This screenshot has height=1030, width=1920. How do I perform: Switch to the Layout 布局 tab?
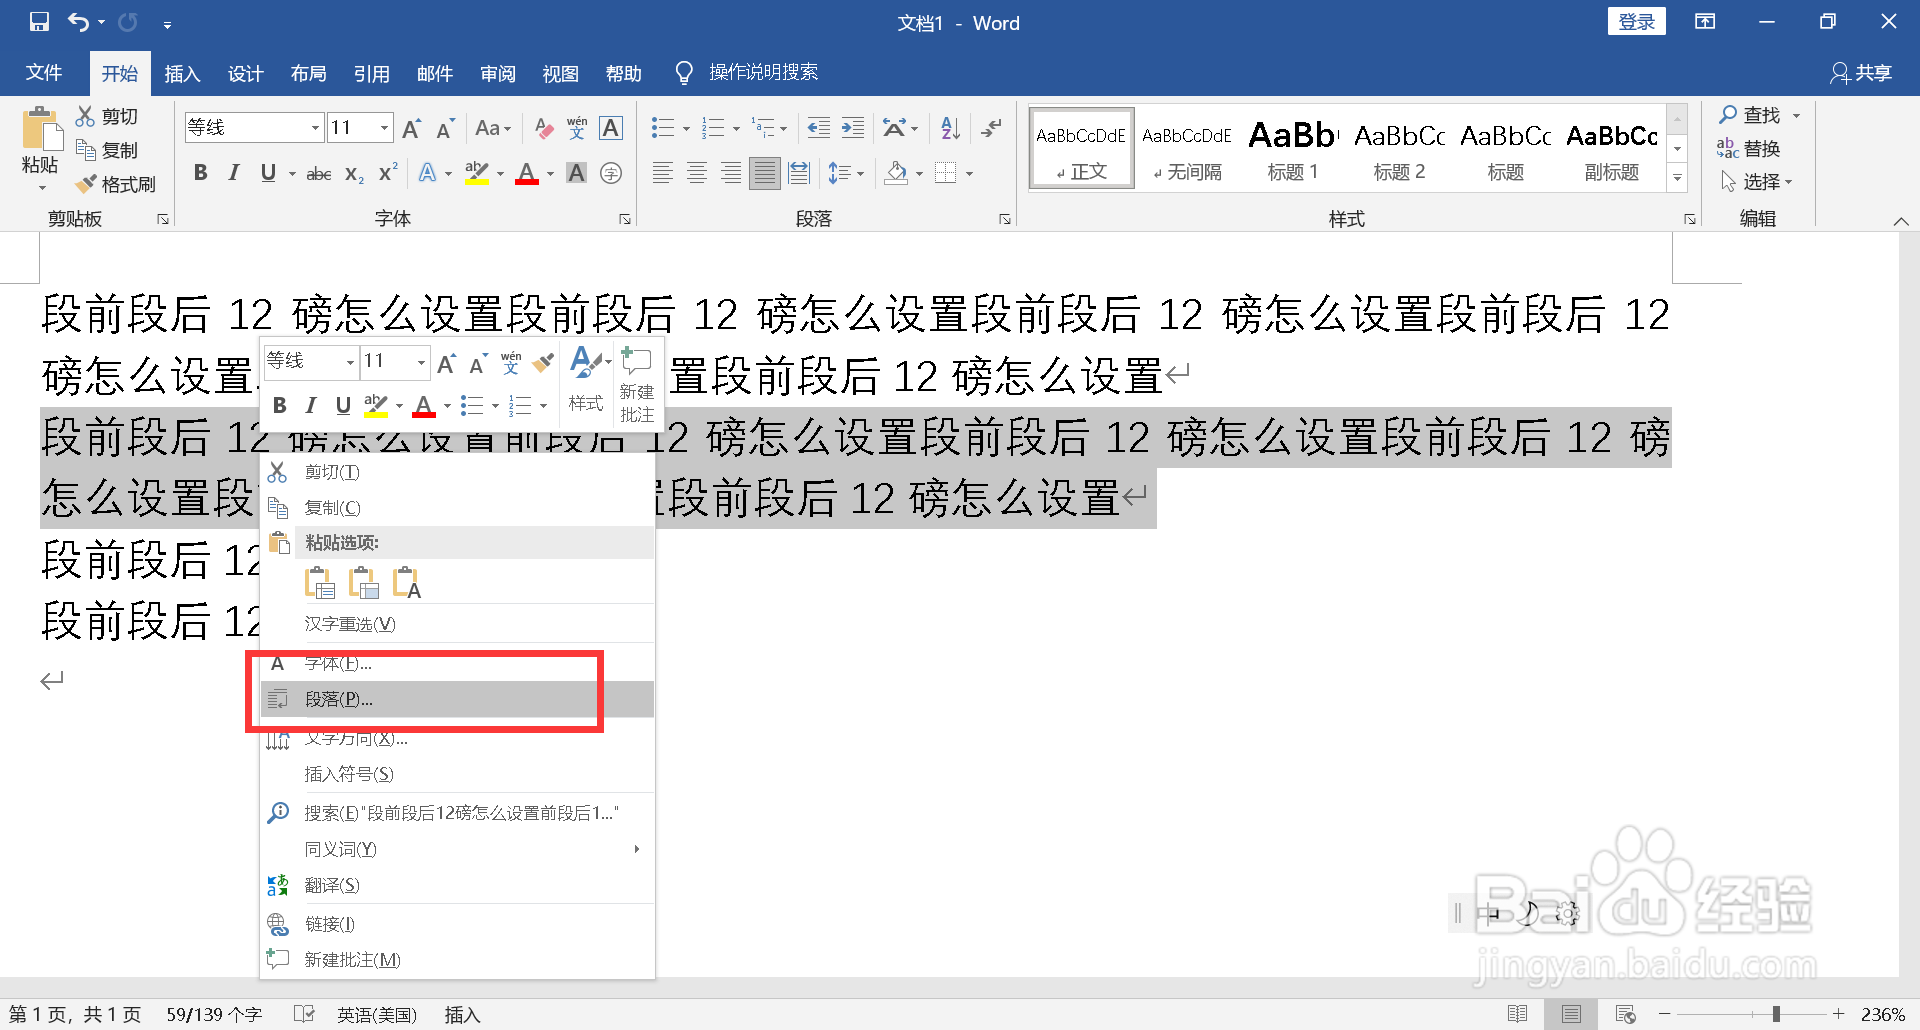coord(309,73)
